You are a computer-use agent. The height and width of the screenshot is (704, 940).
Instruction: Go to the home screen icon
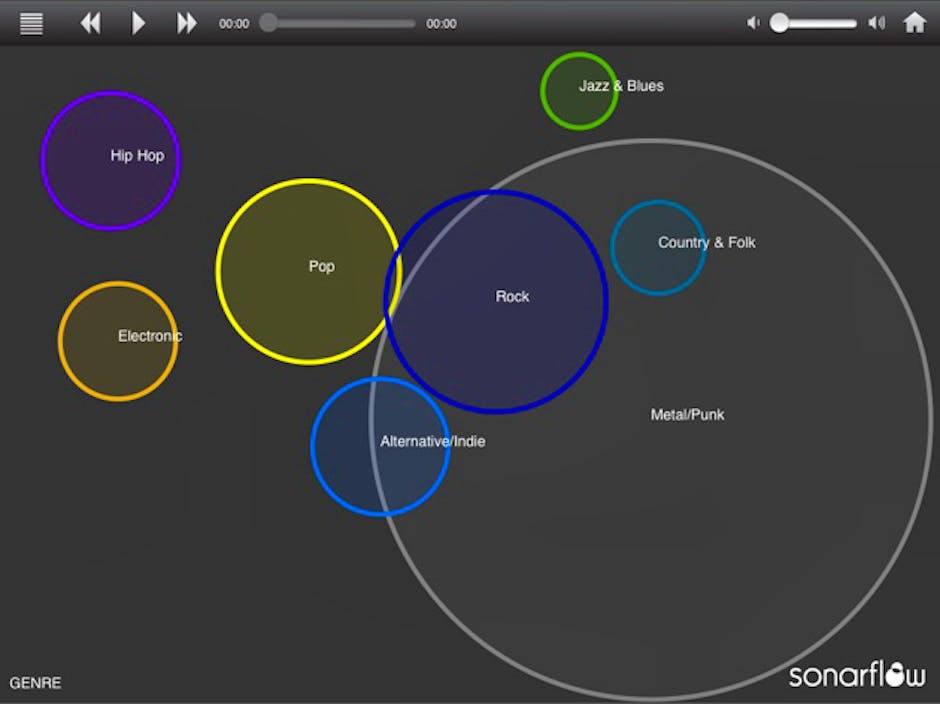(x=914, y=23)
